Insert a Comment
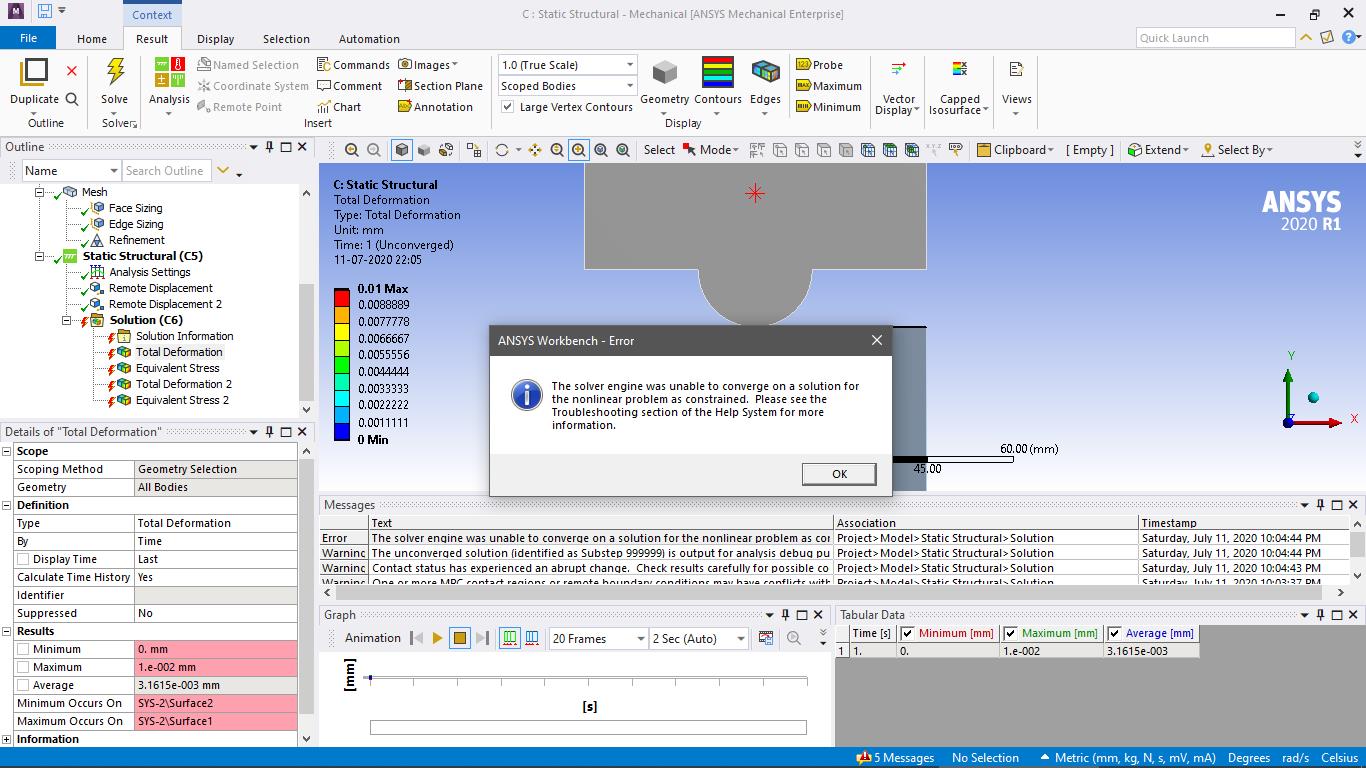The width and height of the screenshot is (1366, 768). [x=349, y=86]
